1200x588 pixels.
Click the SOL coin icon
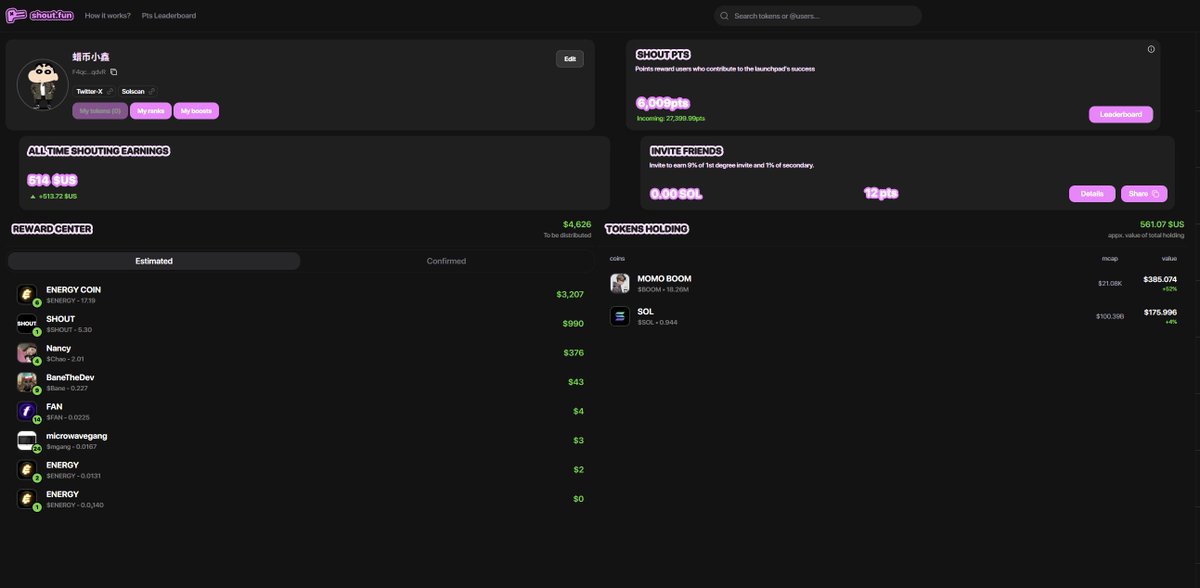click(x=620, y=316)
